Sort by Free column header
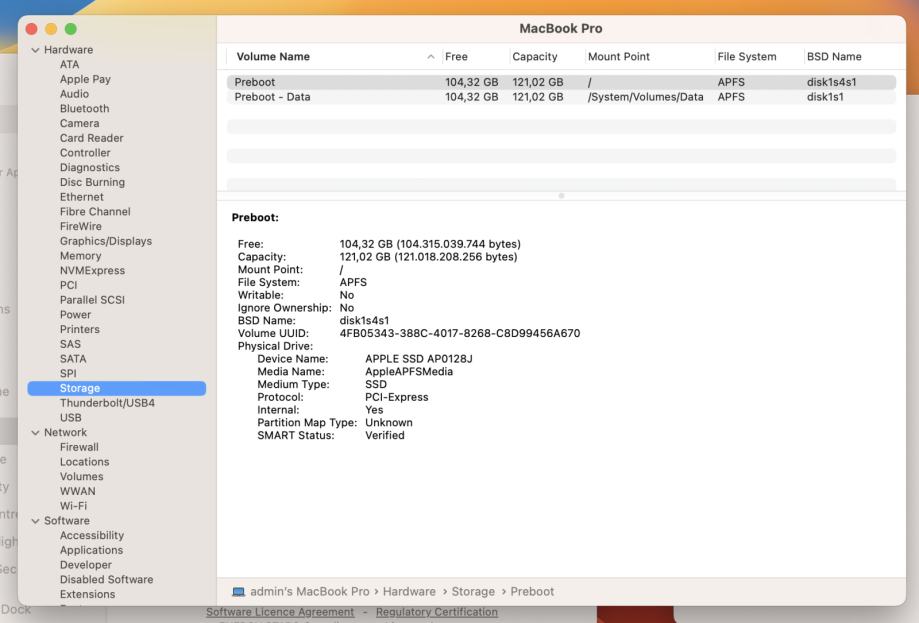Image resolution: width=919 pixels, height=623 pixels. pyautogui.click(x=456, y=57)
